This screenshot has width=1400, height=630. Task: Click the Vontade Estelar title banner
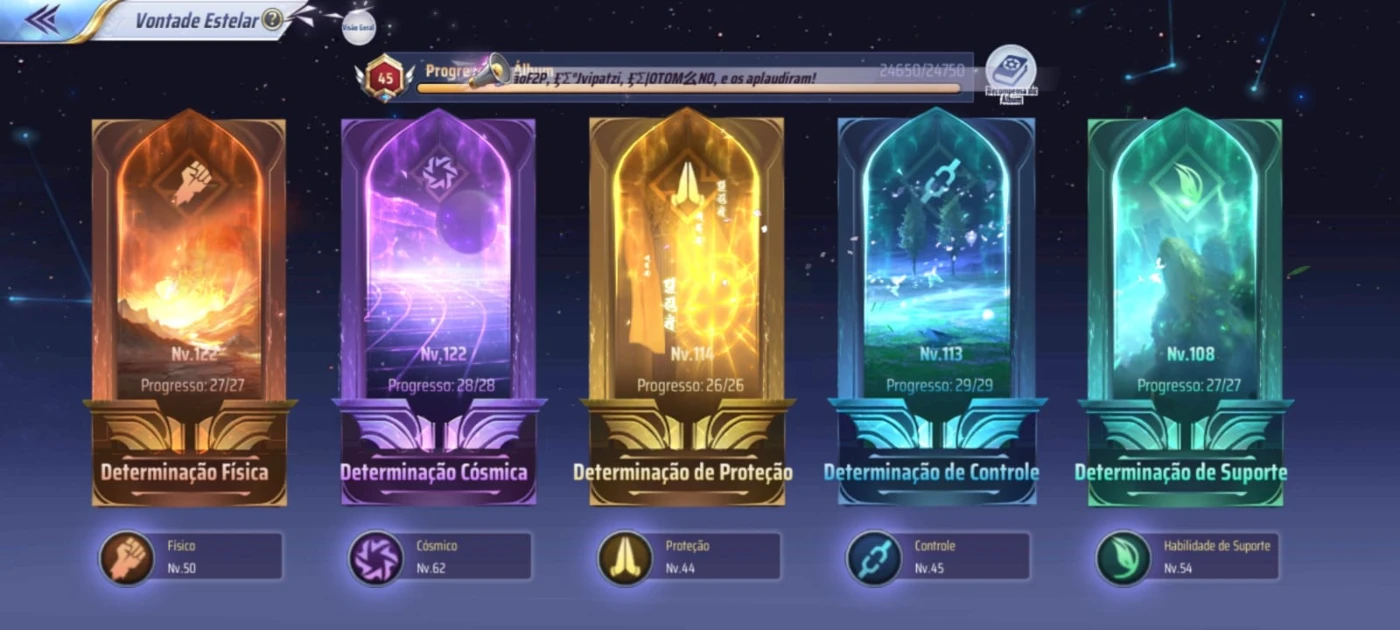click(196, 20)
